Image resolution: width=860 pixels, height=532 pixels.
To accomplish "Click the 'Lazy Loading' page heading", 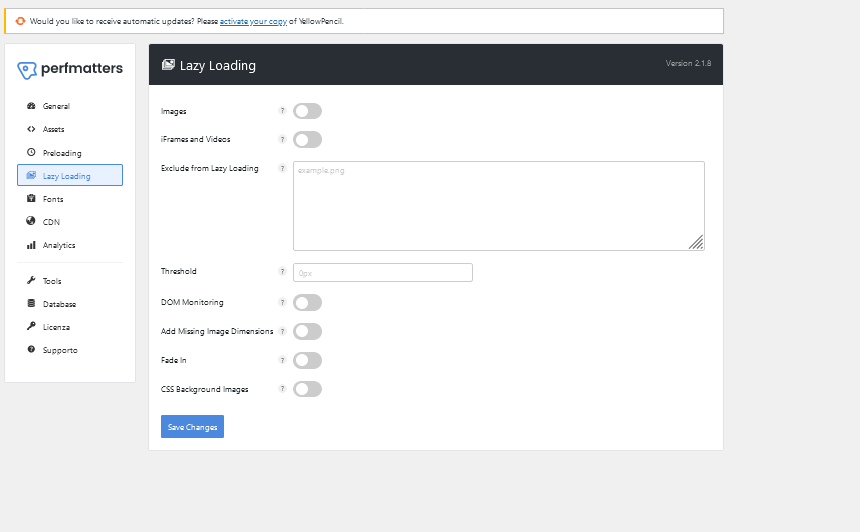I will pyautogui.click(x=218, y=65).
